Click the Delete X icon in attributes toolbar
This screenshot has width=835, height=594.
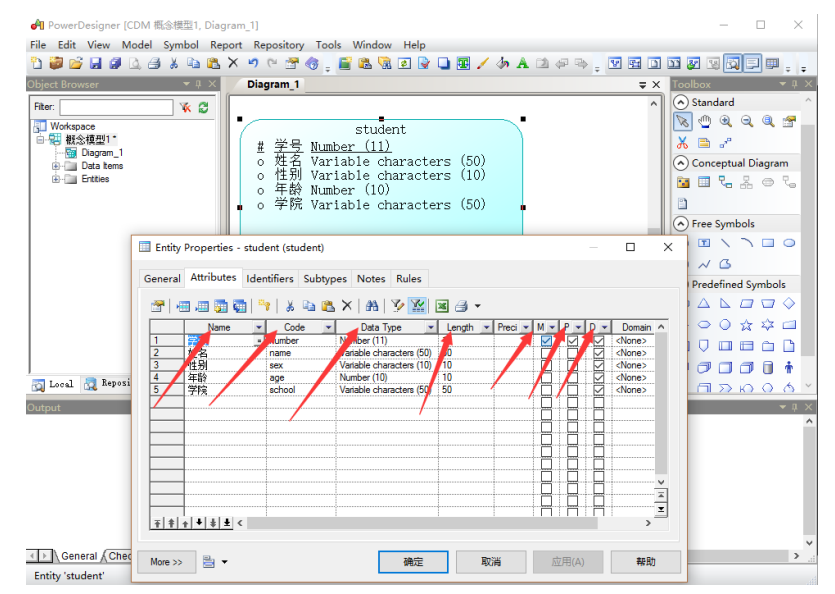point(347,306)
